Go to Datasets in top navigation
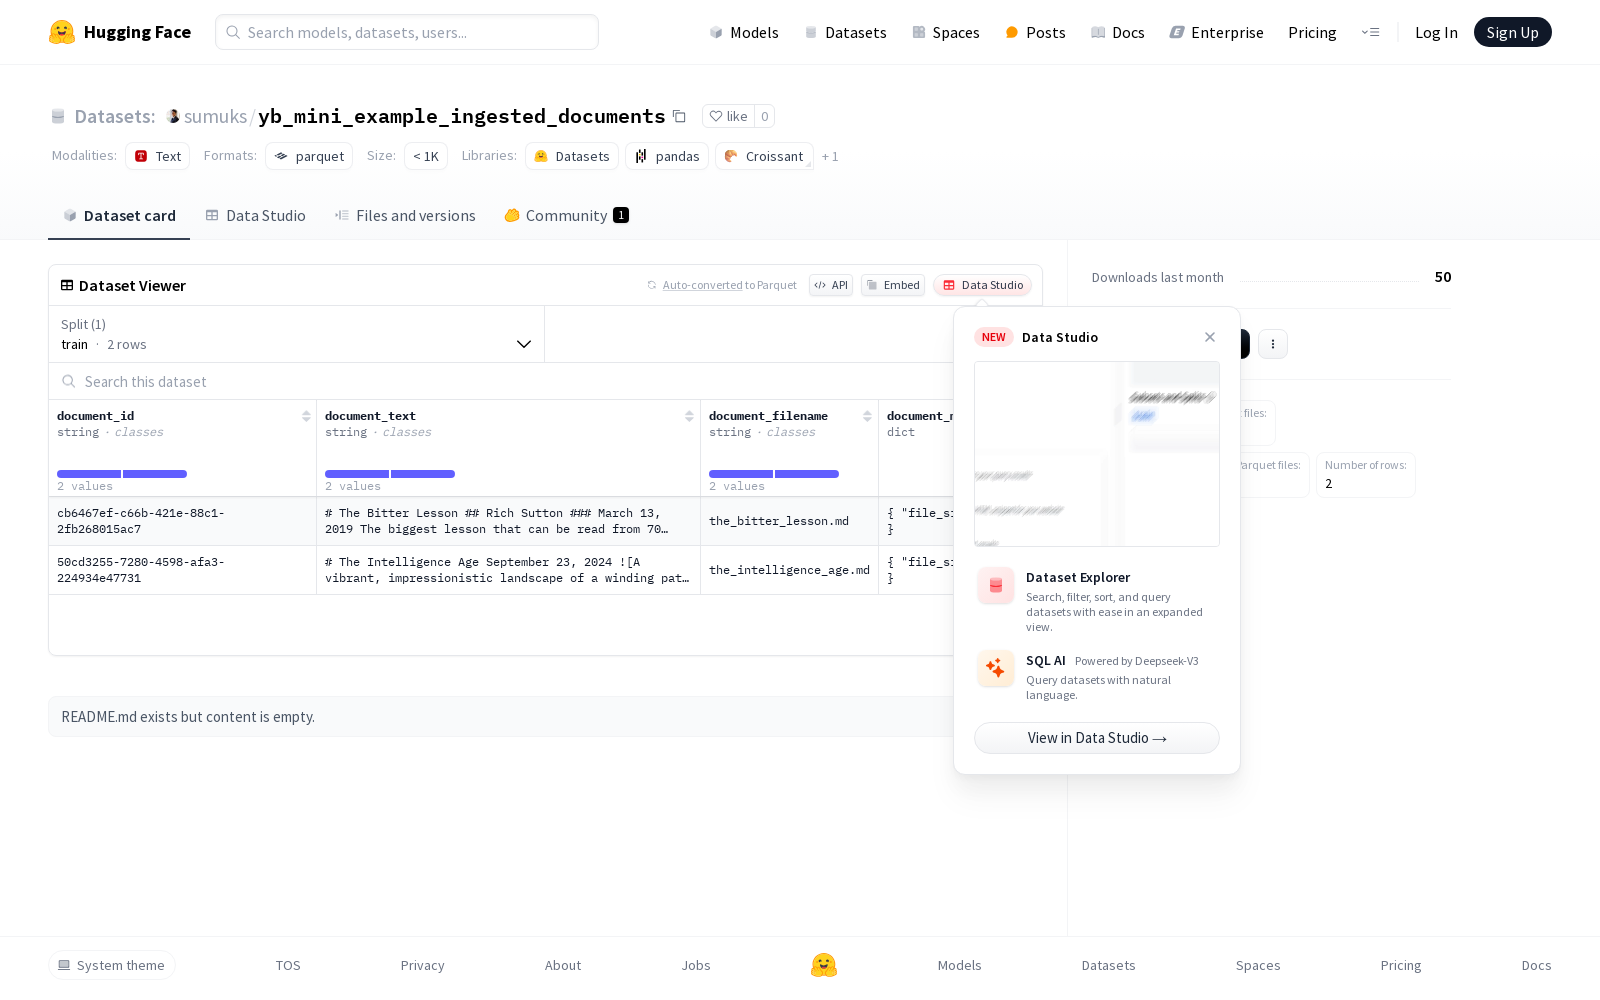The image size is (1600, 1000). coord(846,32)
